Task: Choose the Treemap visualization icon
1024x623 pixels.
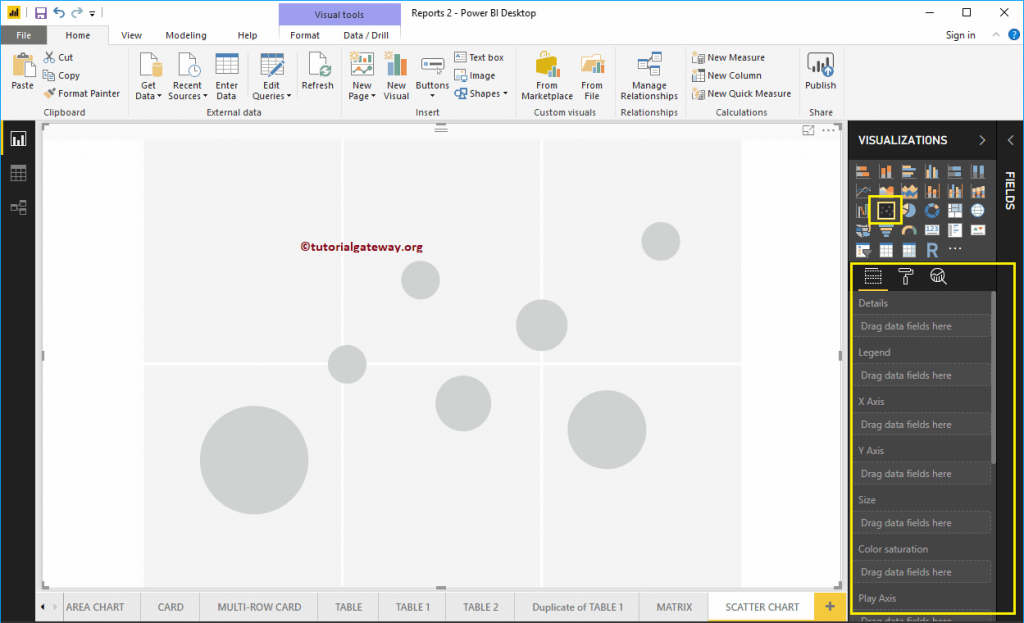Action: [x=955, y=210]
